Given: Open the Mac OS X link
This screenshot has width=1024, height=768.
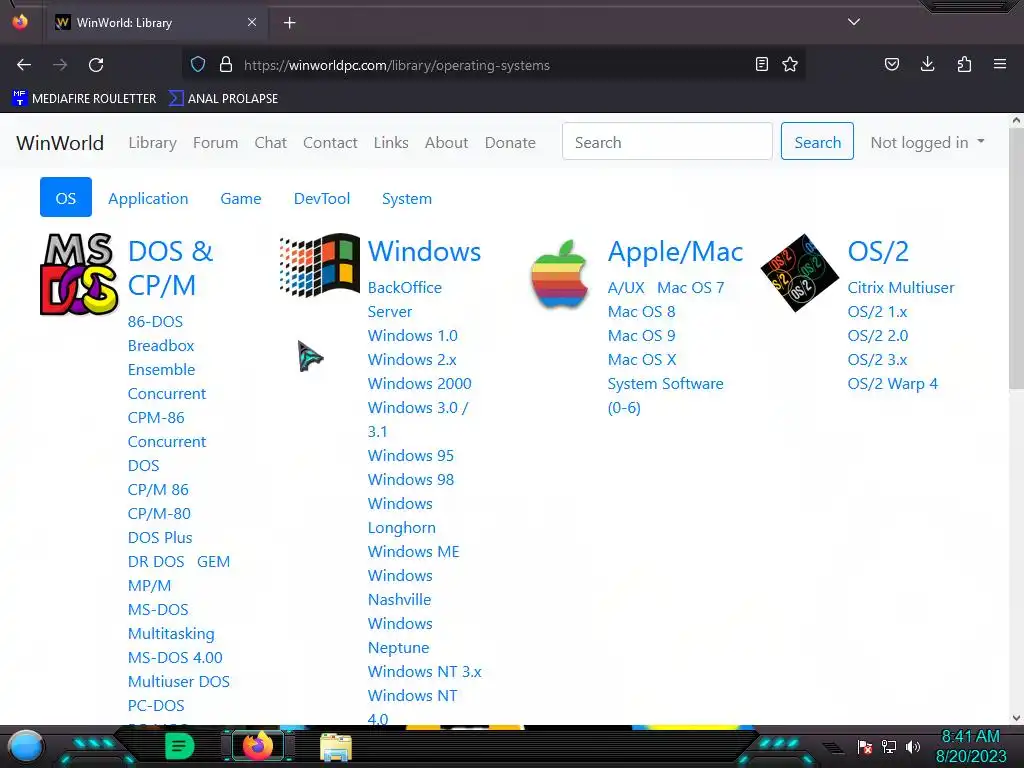Looking at the screenshot, I should 642,359.
